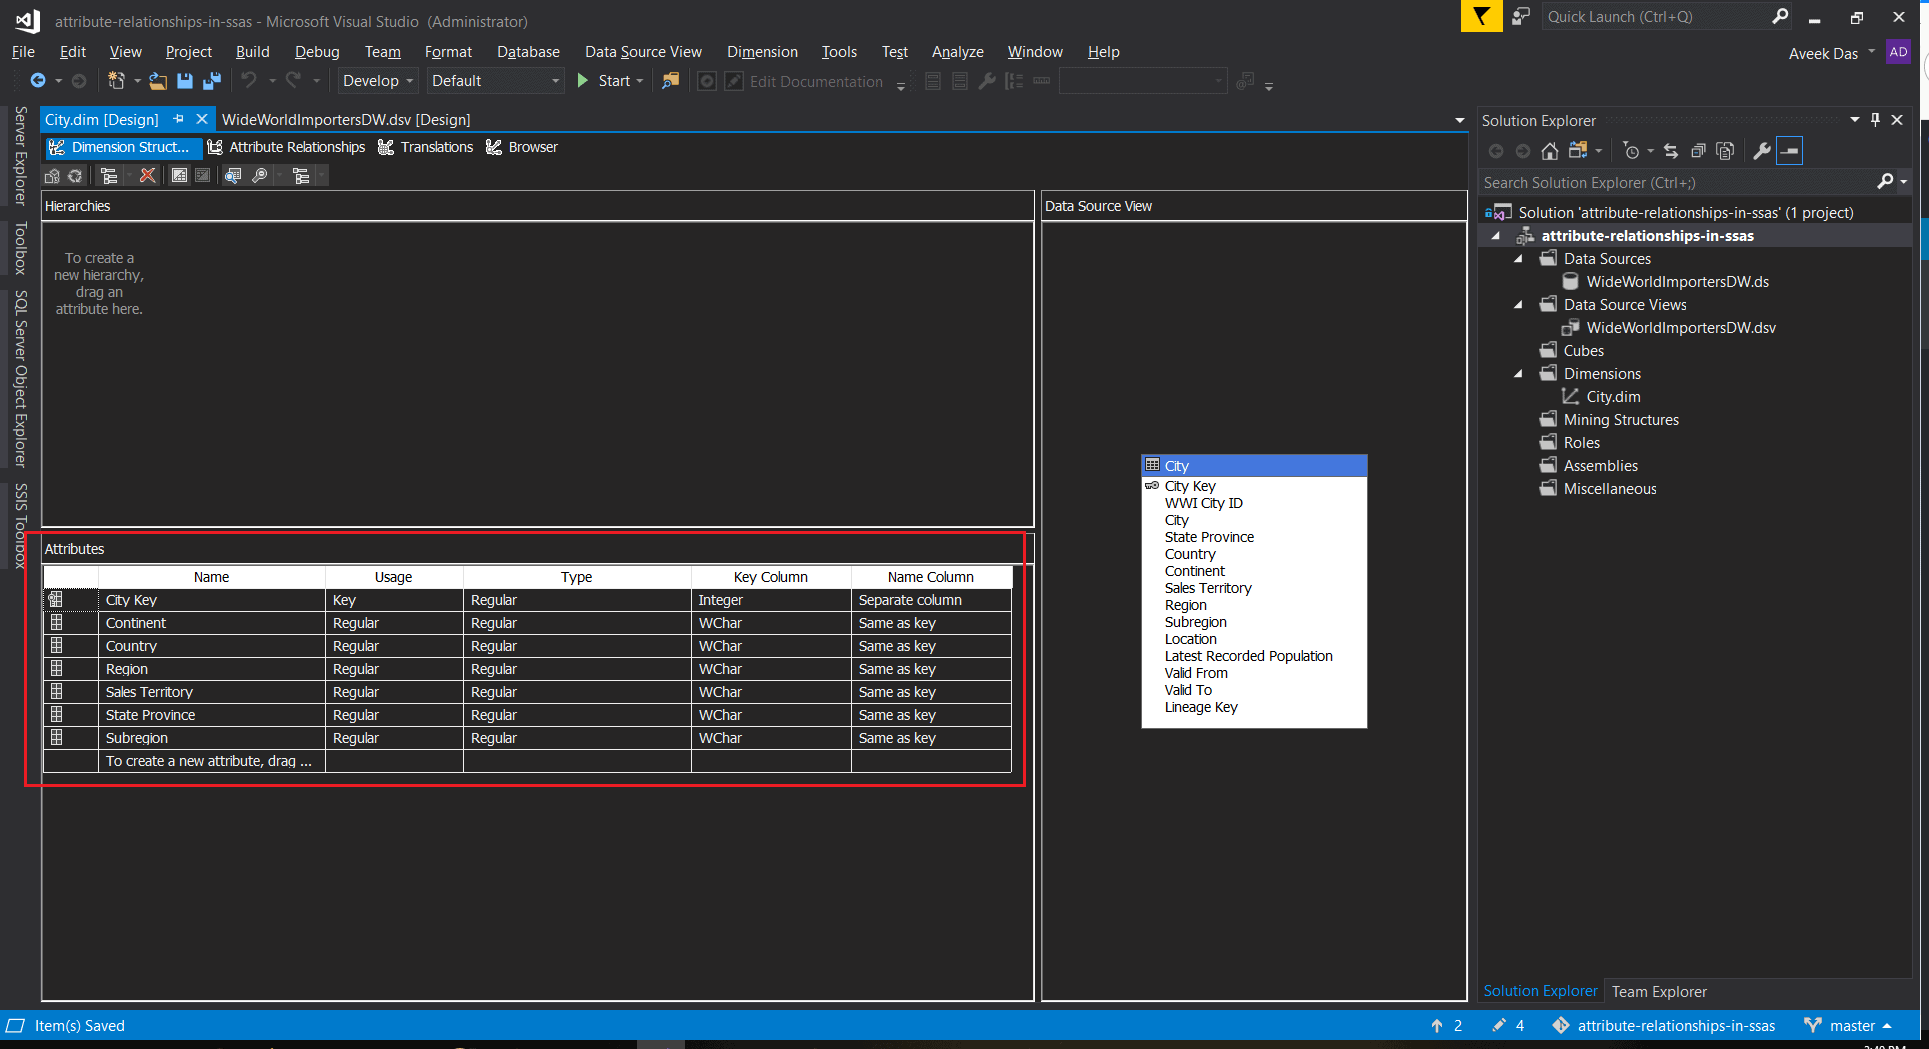1929x1049 pixels.
Task: Switch to Team Explorer tab
Action: [1658, 991]
